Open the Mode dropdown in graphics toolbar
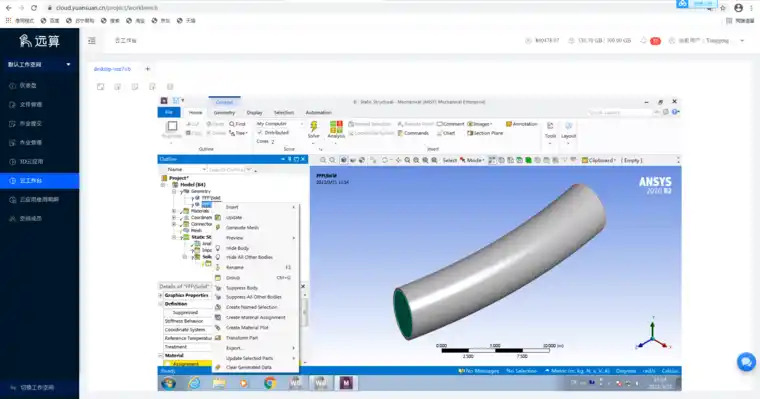760x399 pixels. point(471,160)
